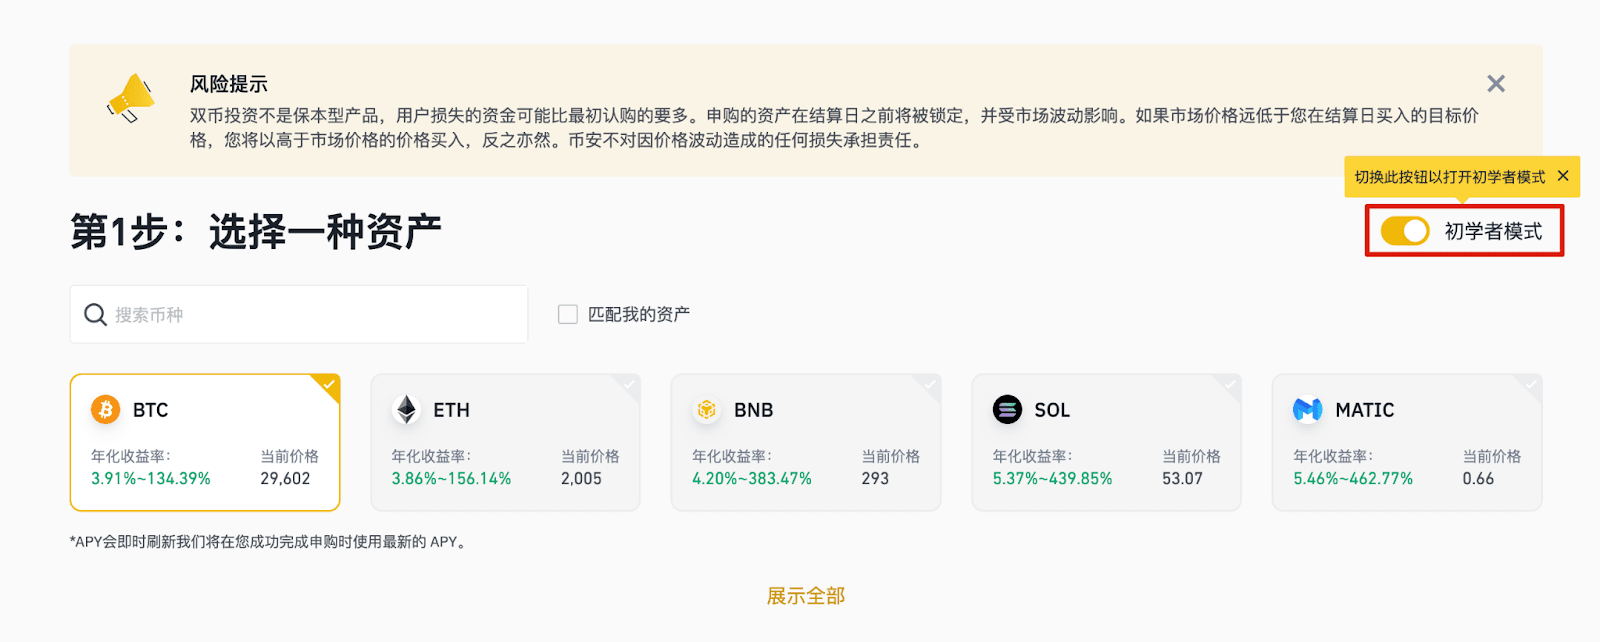Click the selected checkmark corner on BTC card
The width and height of the screenshot is (1600, 642).
pyautogui.click(x=327, y=386)
